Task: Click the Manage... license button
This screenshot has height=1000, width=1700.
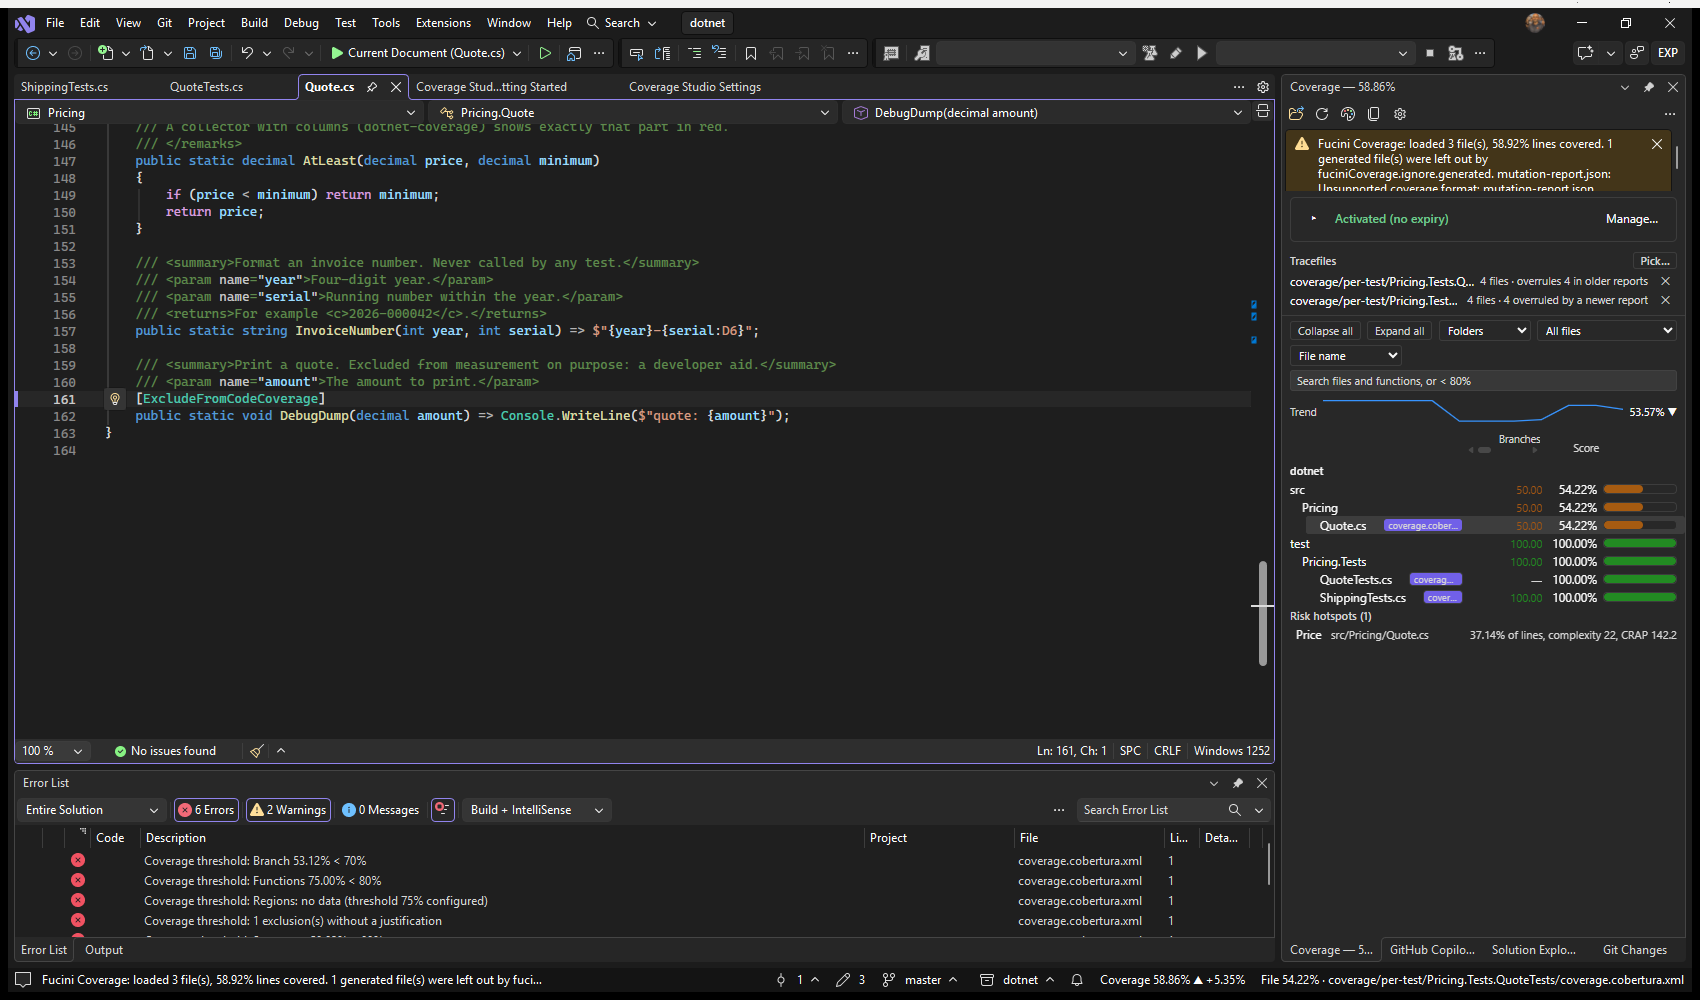Action: [x=1632, y=219]
